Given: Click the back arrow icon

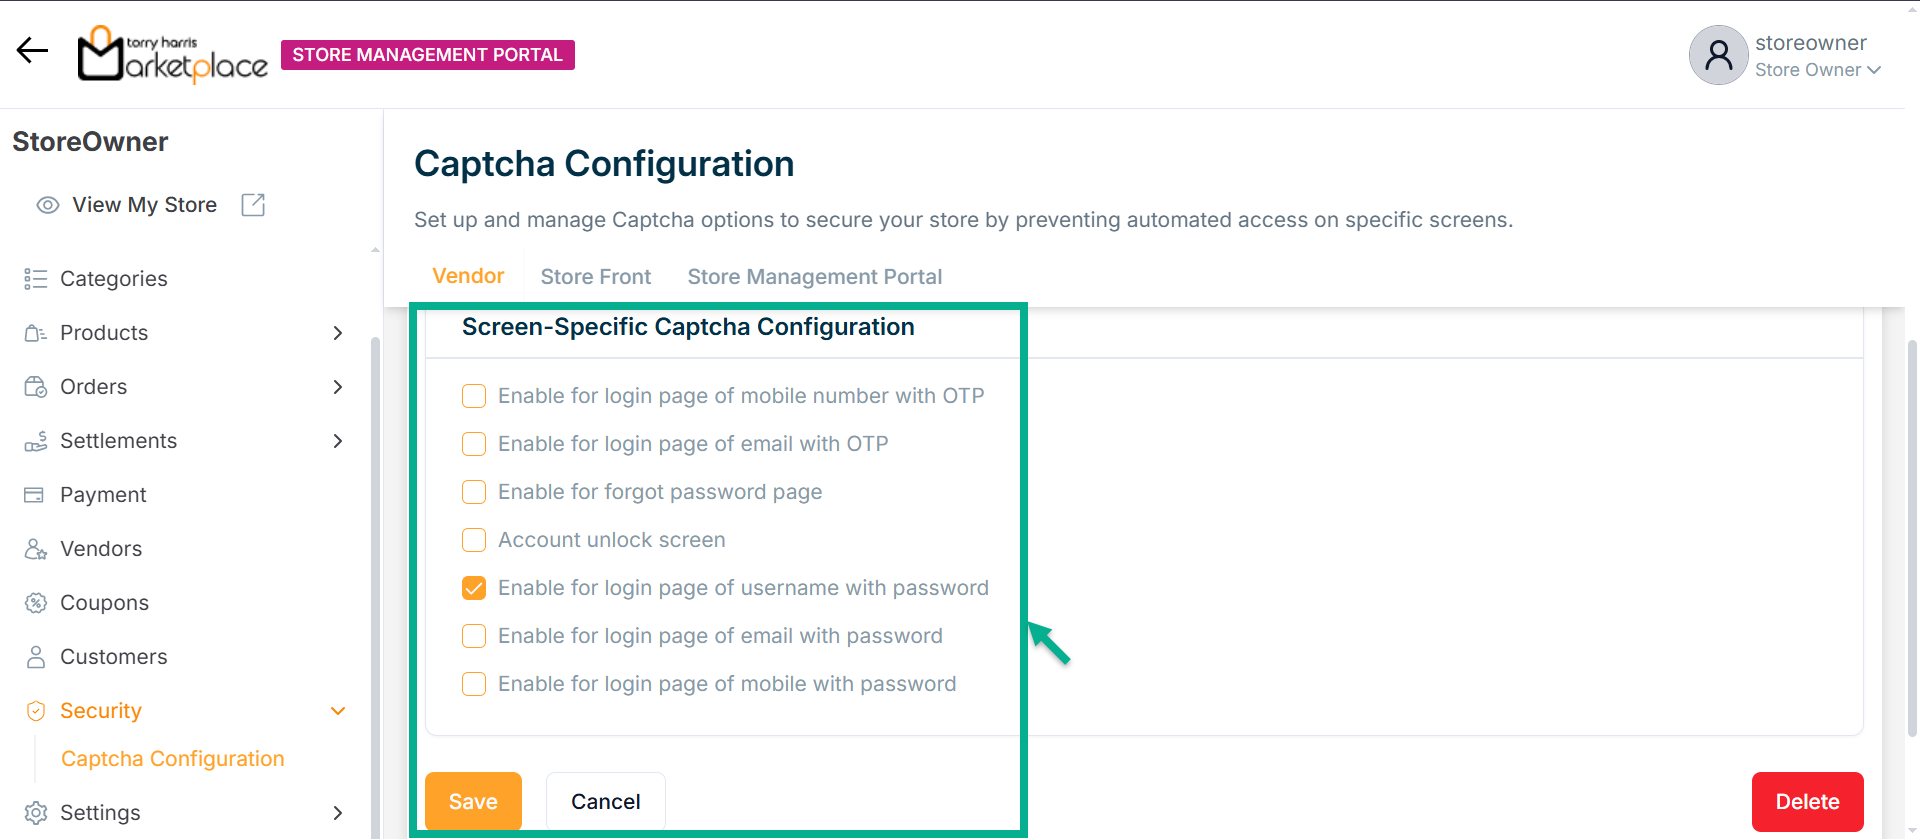Looking at the screenshot, I should 32,51.
